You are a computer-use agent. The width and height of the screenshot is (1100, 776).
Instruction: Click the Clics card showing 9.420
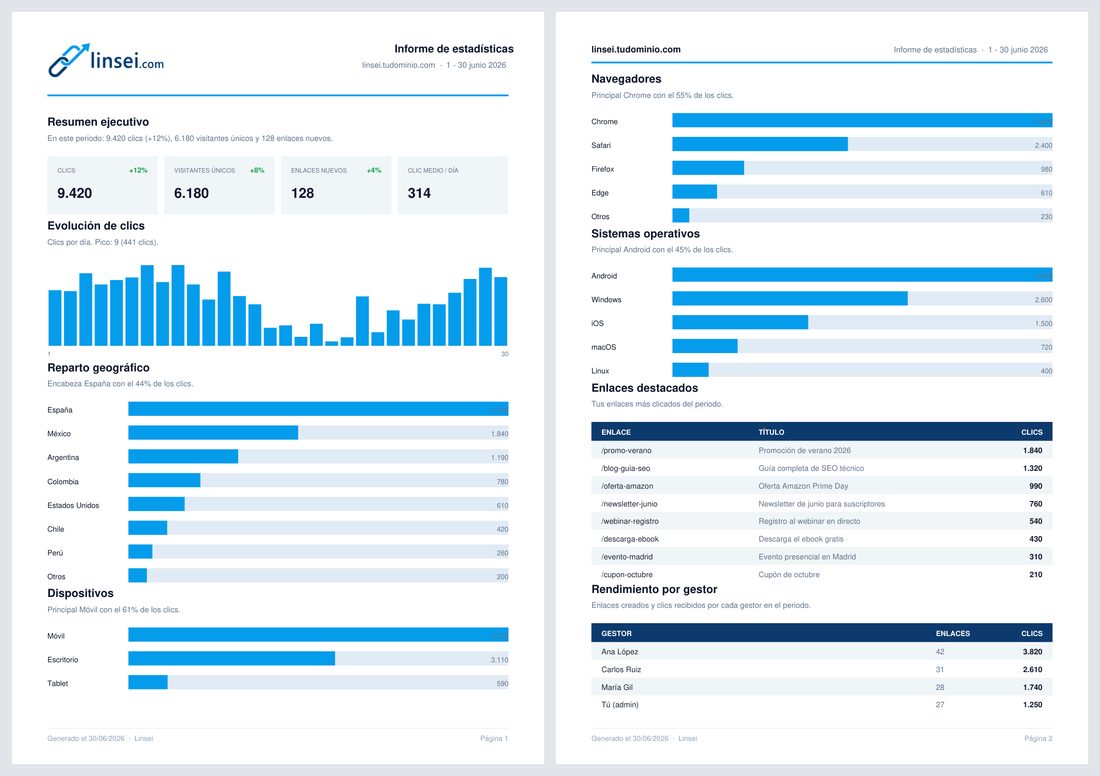pos(102,185)
